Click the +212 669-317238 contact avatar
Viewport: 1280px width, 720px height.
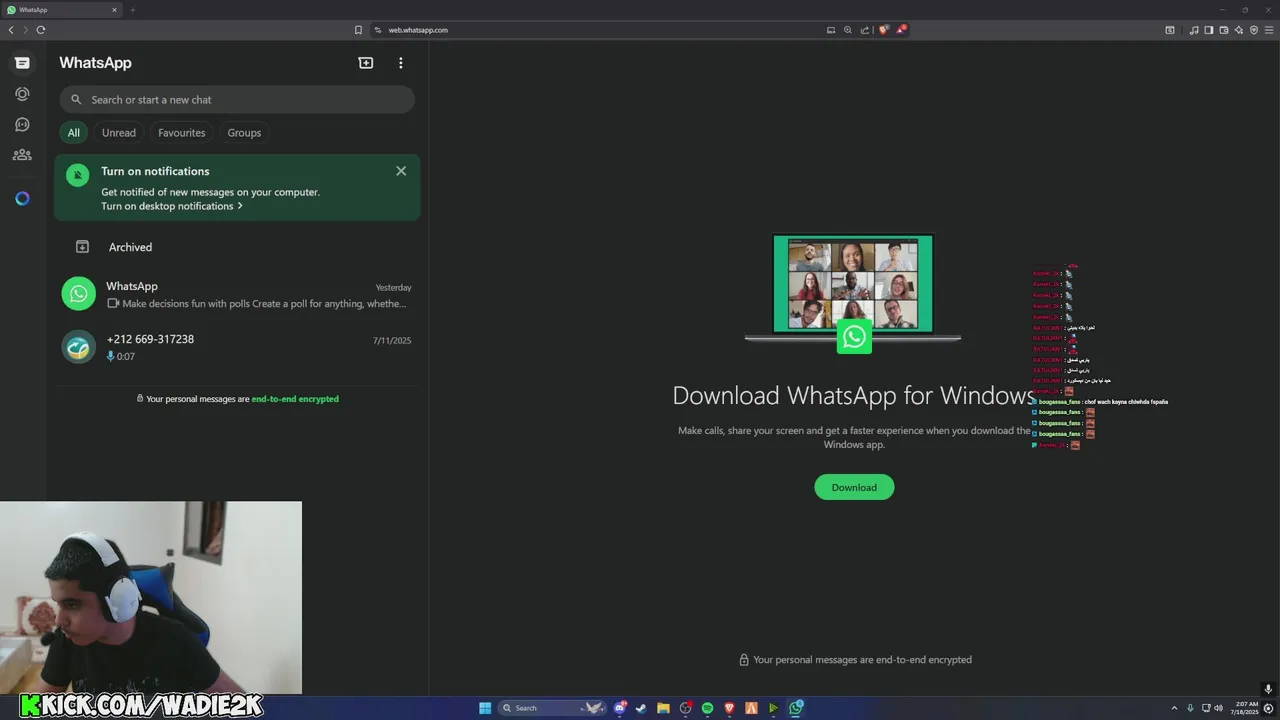click(79, 347)
